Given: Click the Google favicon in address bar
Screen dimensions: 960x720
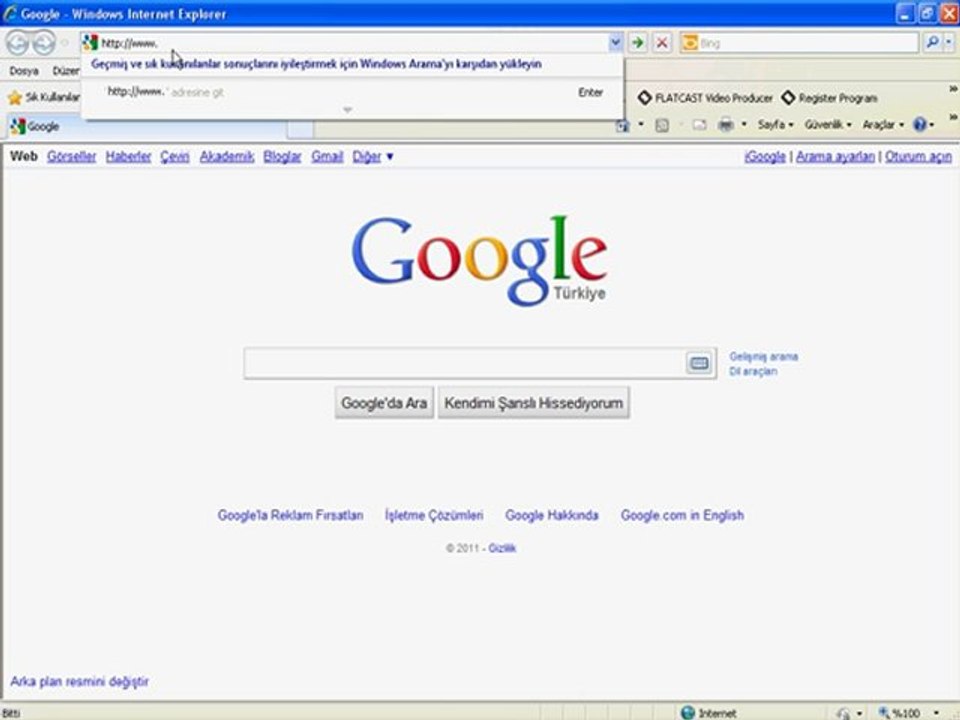Looking at the screenshot, I should [x=91, y=43].
